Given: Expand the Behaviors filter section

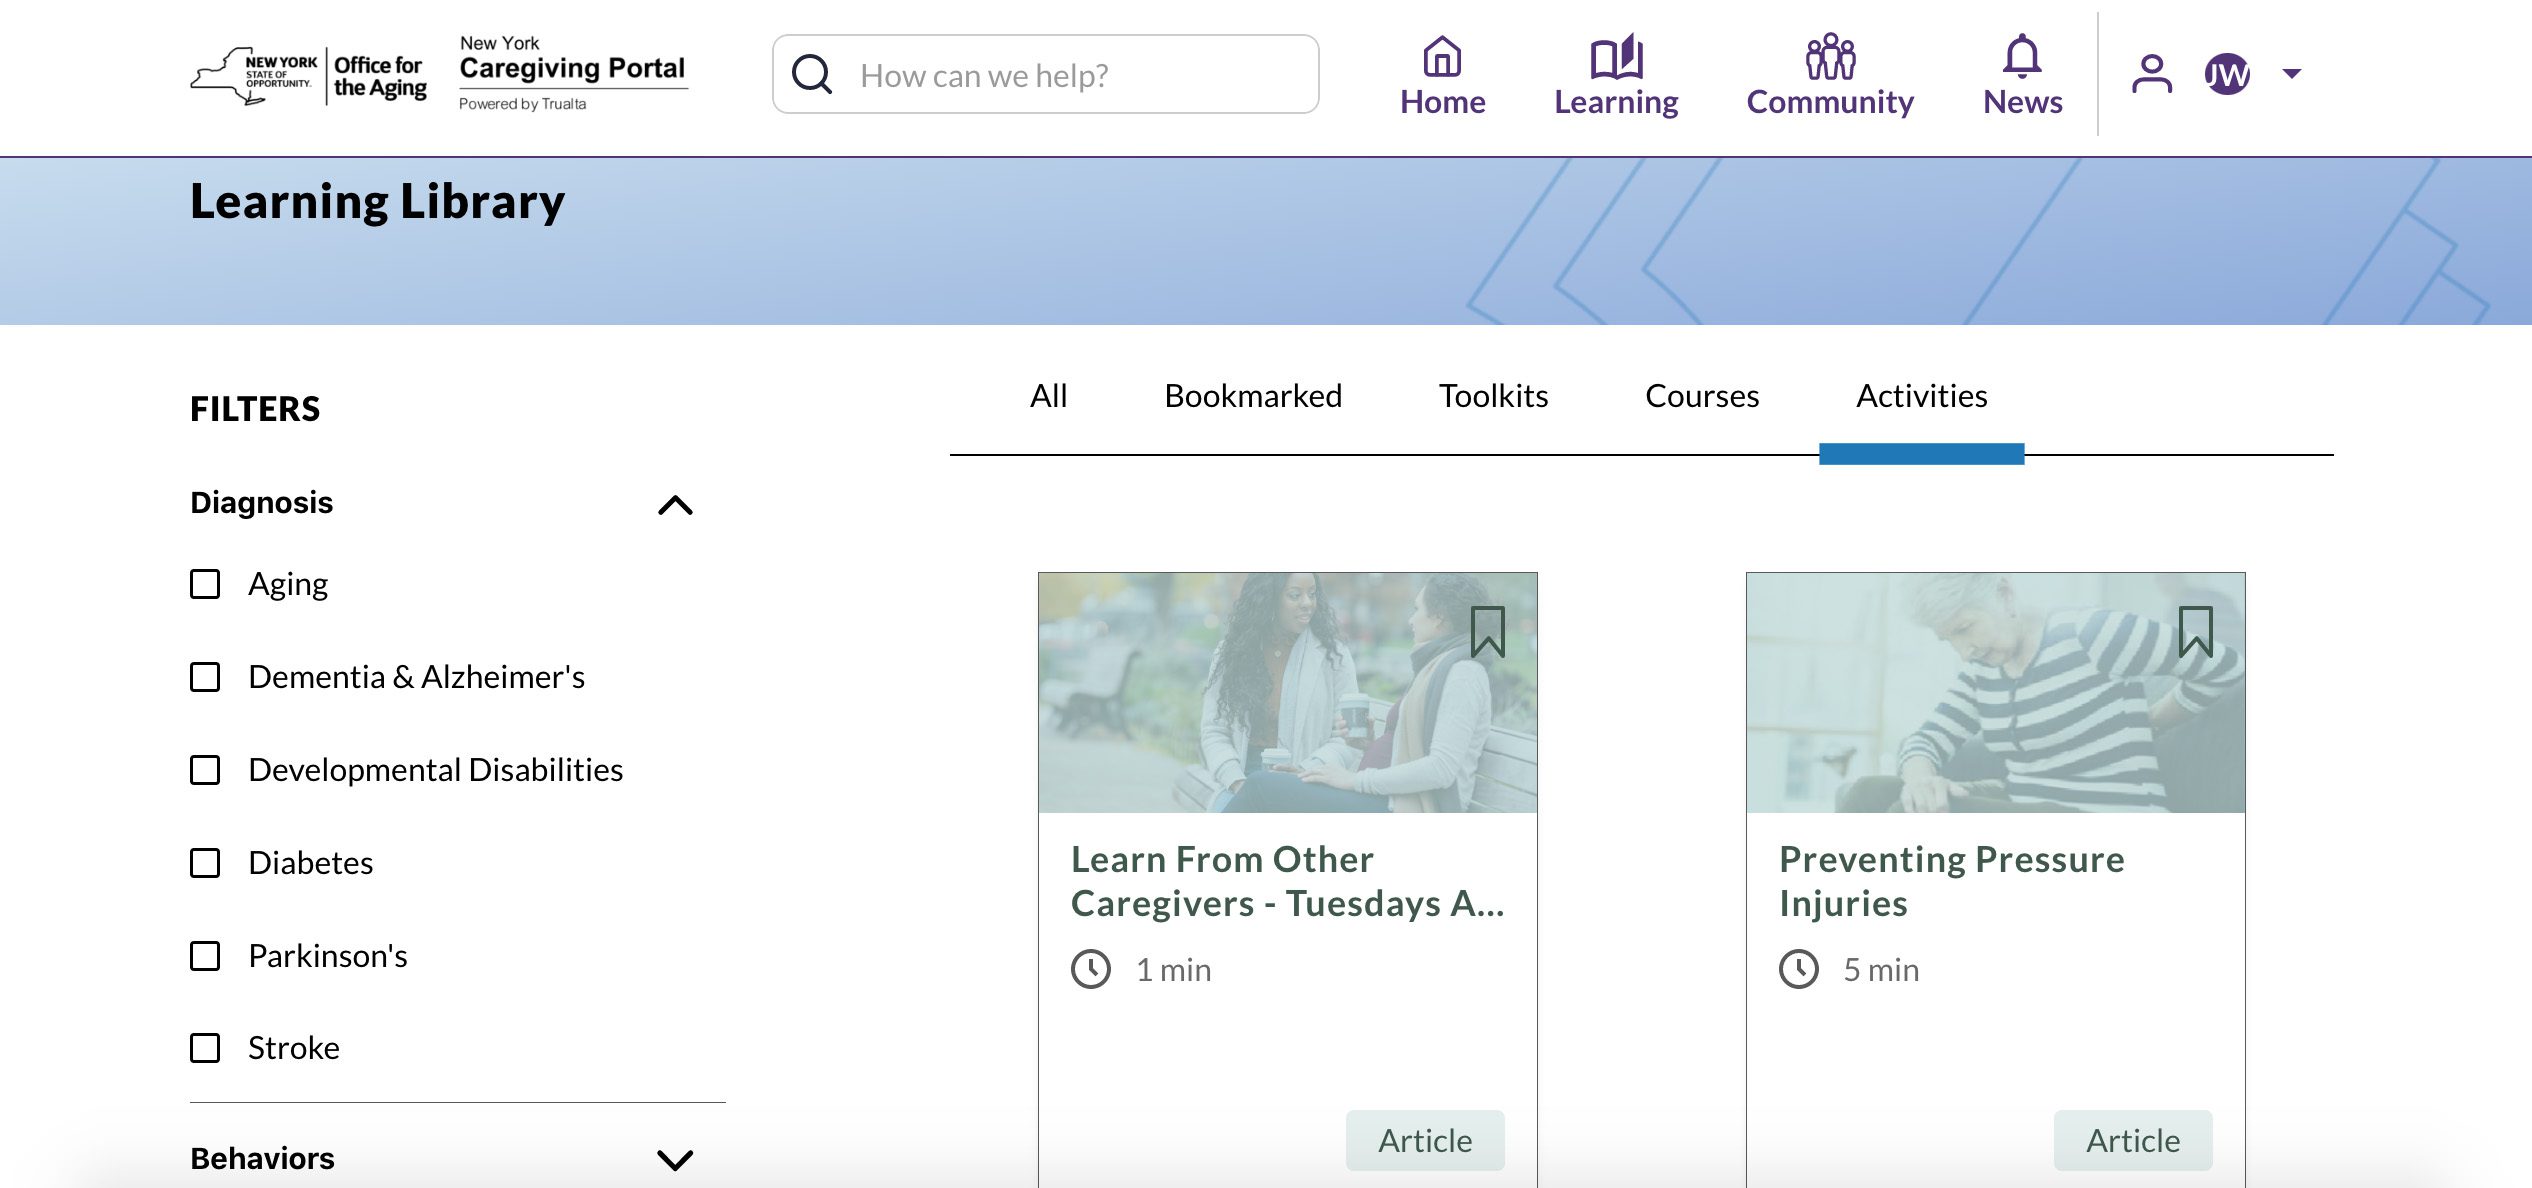Looking at the screenshot, I should click(x=675, y=1159).
